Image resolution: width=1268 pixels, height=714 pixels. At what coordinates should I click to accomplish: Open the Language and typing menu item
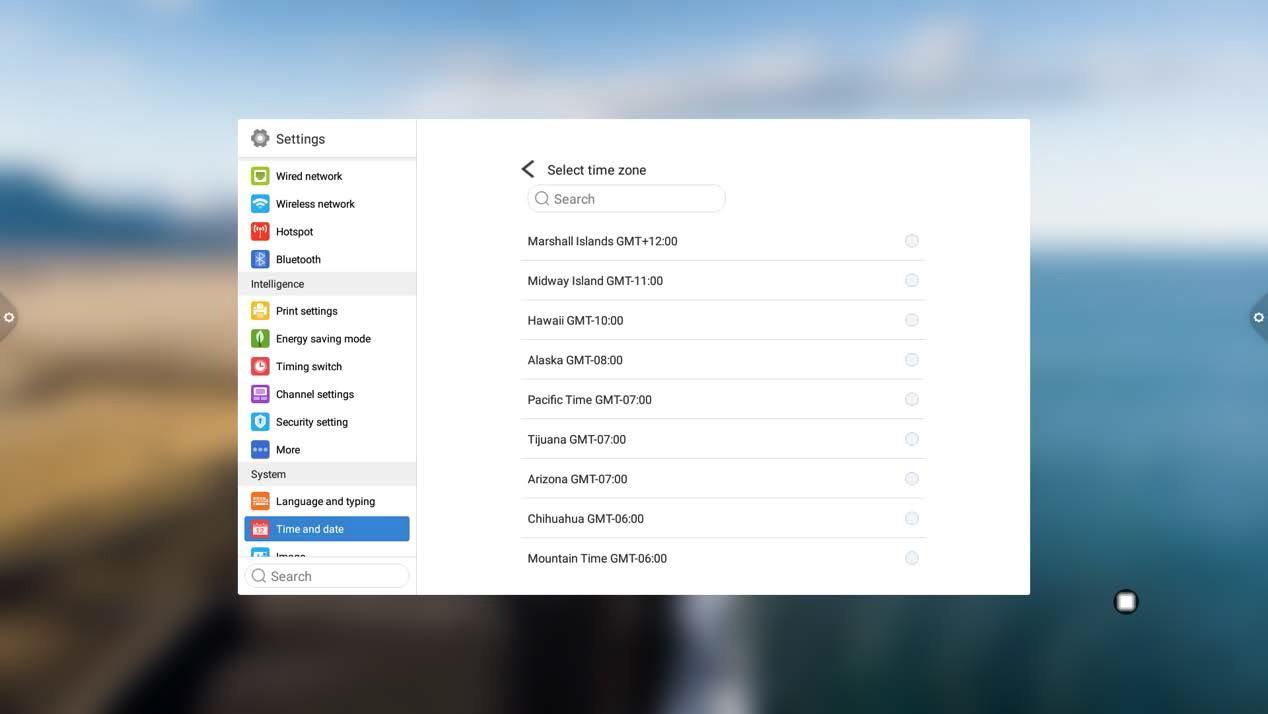(325, 501)
